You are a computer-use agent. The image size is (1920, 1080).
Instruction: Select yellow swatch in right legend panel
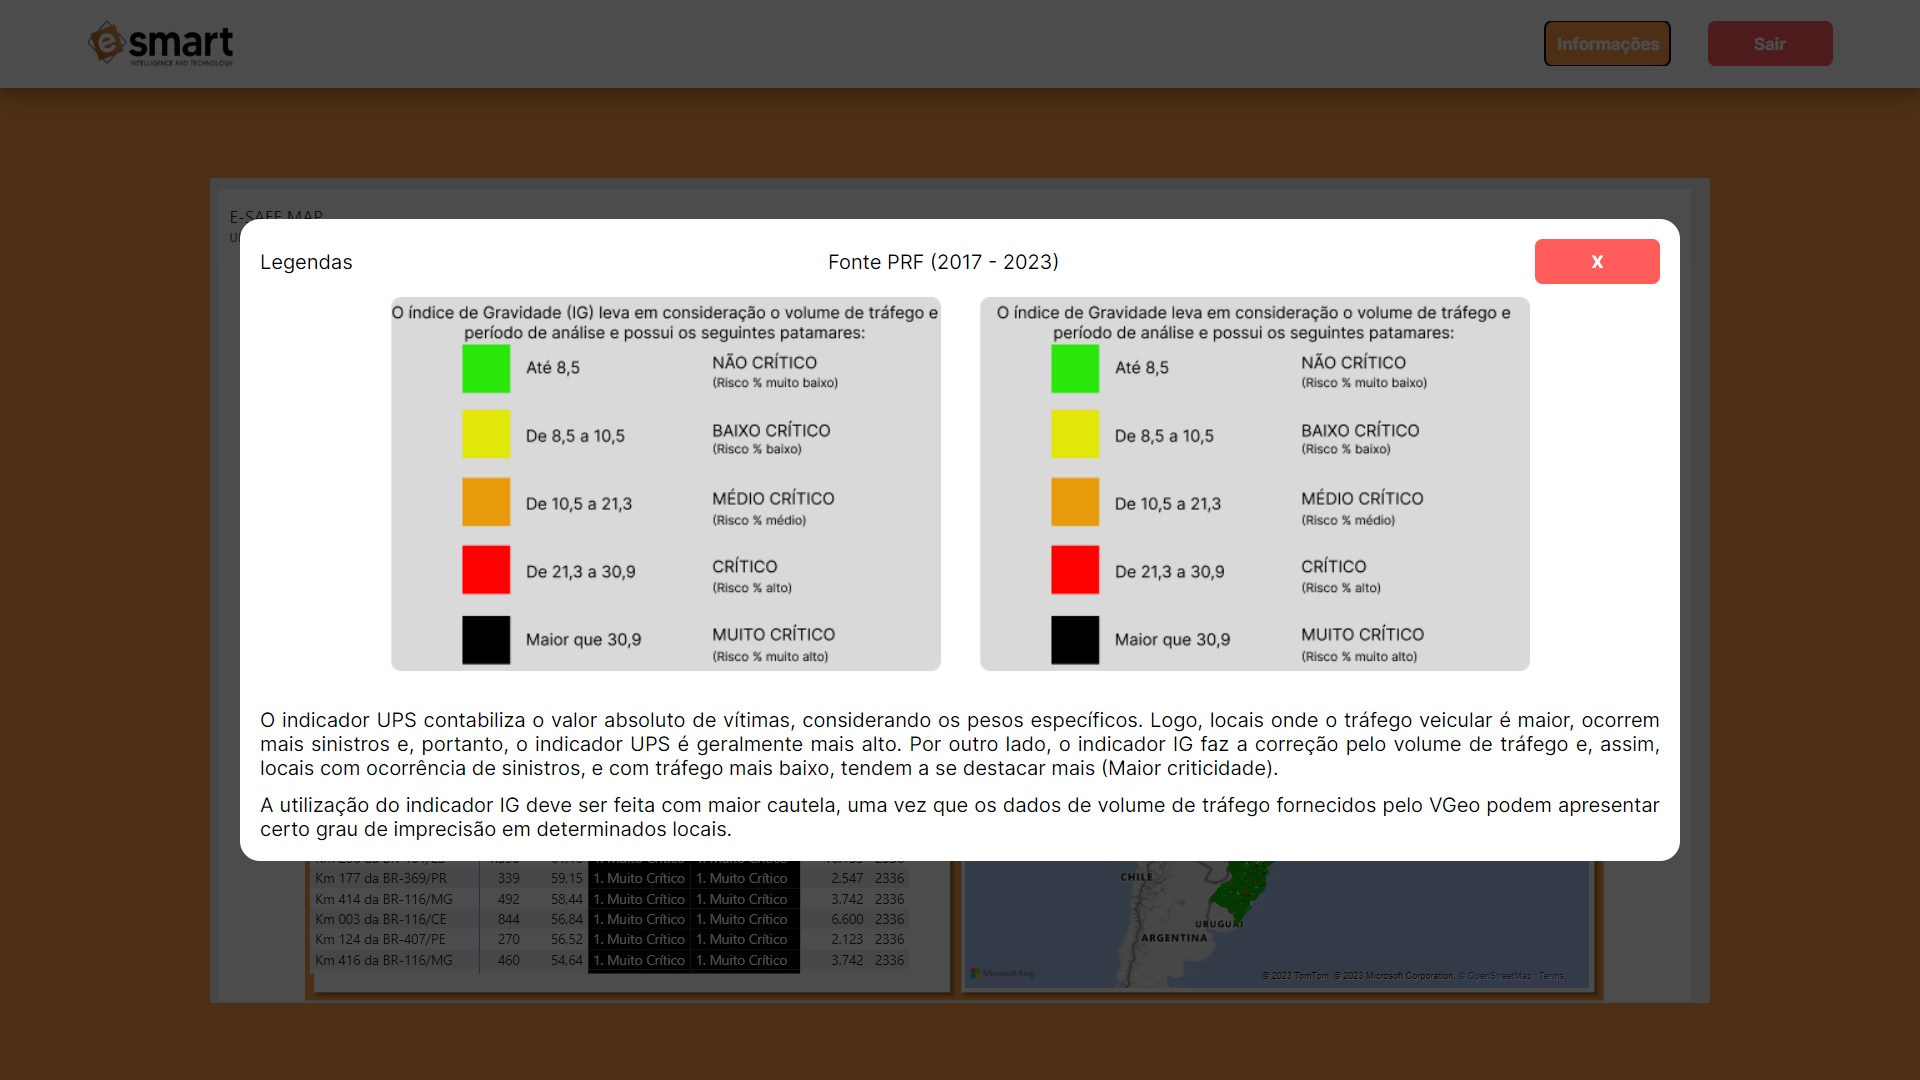click(x=1075, y=434)
